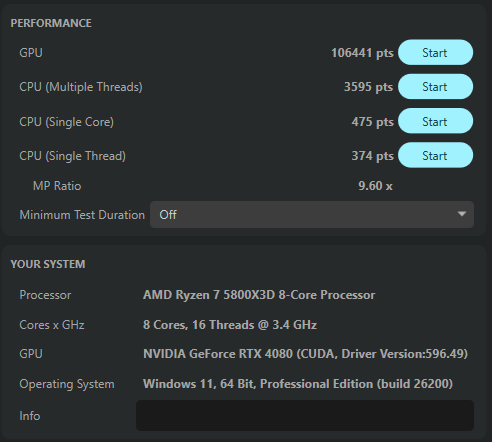Open the Minimum Test Duration dropdown
Viewport: 492px width, 442px height.
pyautogui.click(x=312, y=215)
